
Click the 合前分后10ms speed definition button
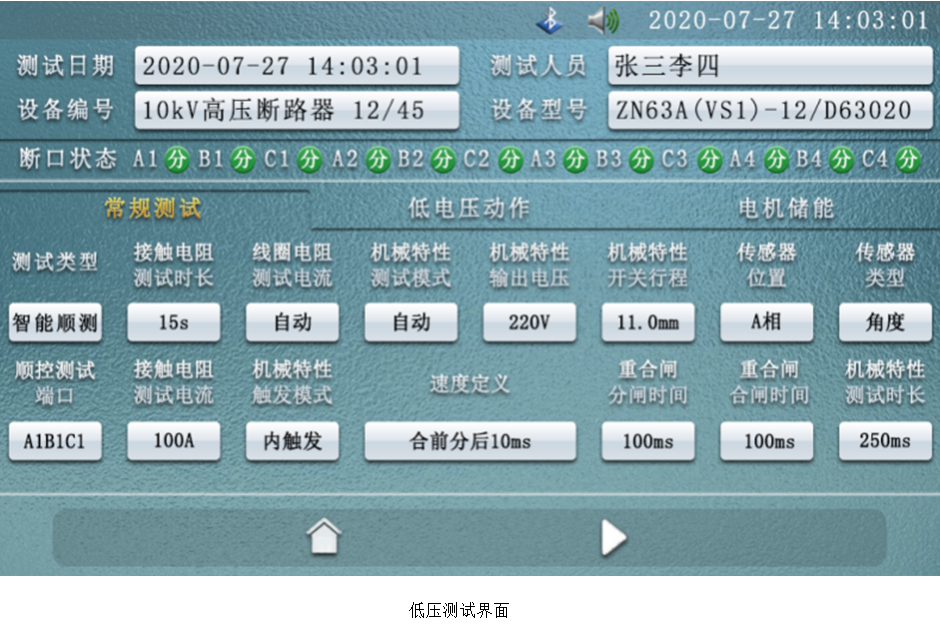point(470,441)
